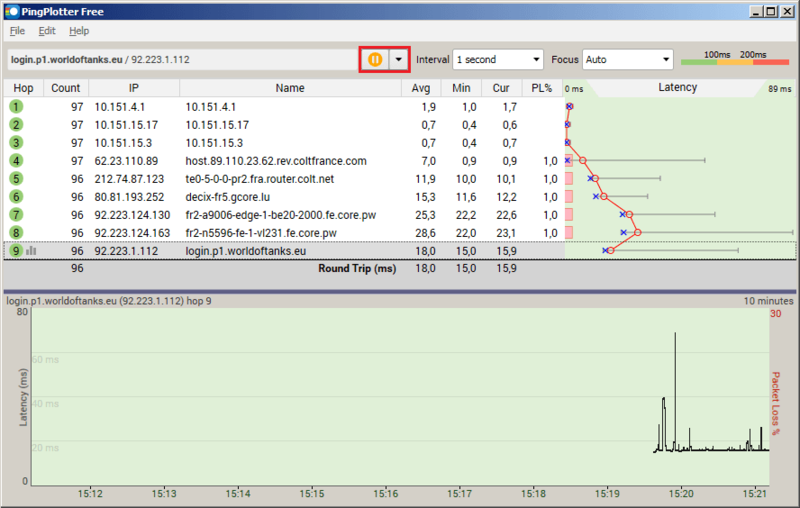
Task: Click the green hop 4 circle icon
Action: click(16, 161)
